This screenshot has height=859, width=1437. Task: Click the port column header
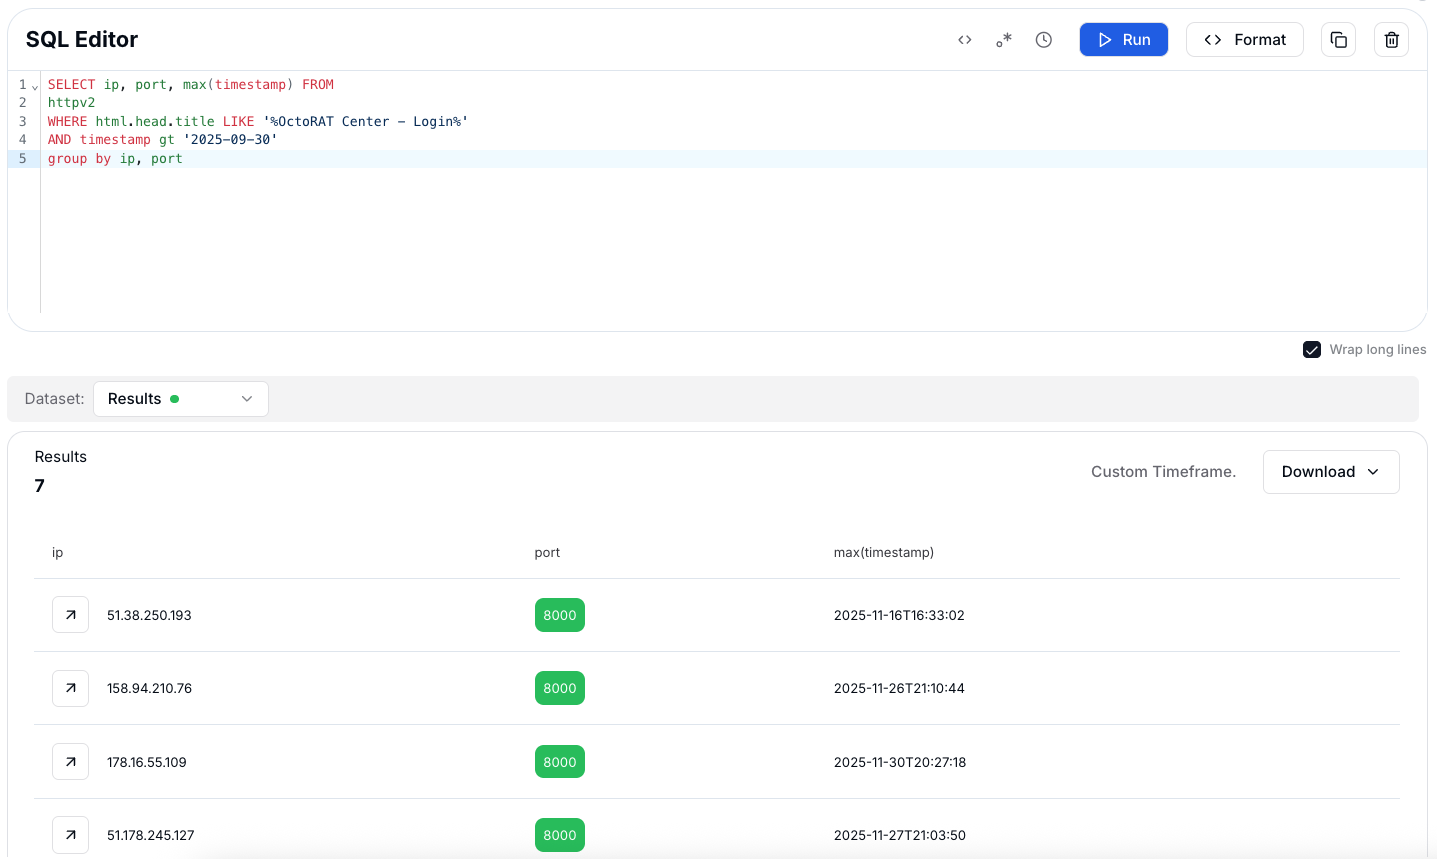coord(547,552)
